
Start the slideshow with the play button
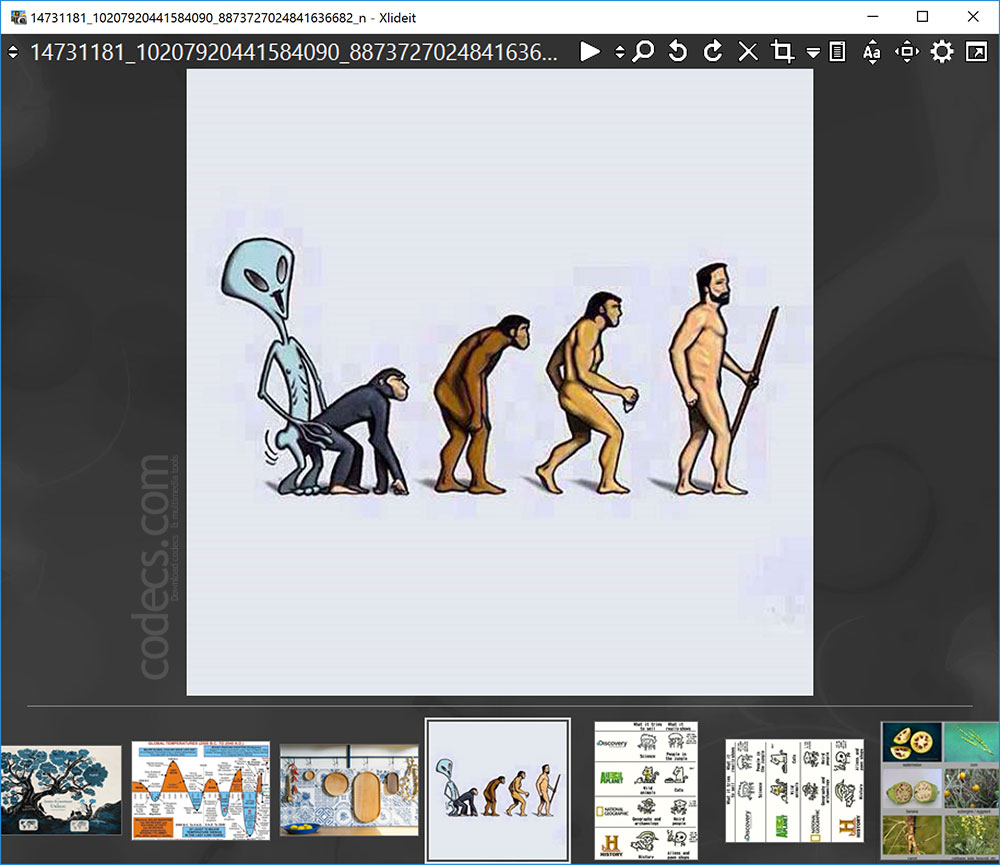coord(590,52)
